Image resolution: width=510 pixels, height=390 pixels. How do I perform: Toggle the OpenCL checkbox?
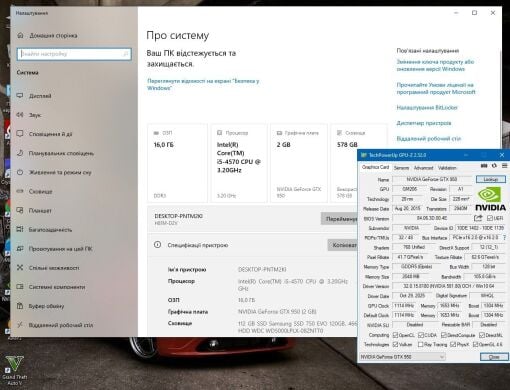click(x=395, y=335)
